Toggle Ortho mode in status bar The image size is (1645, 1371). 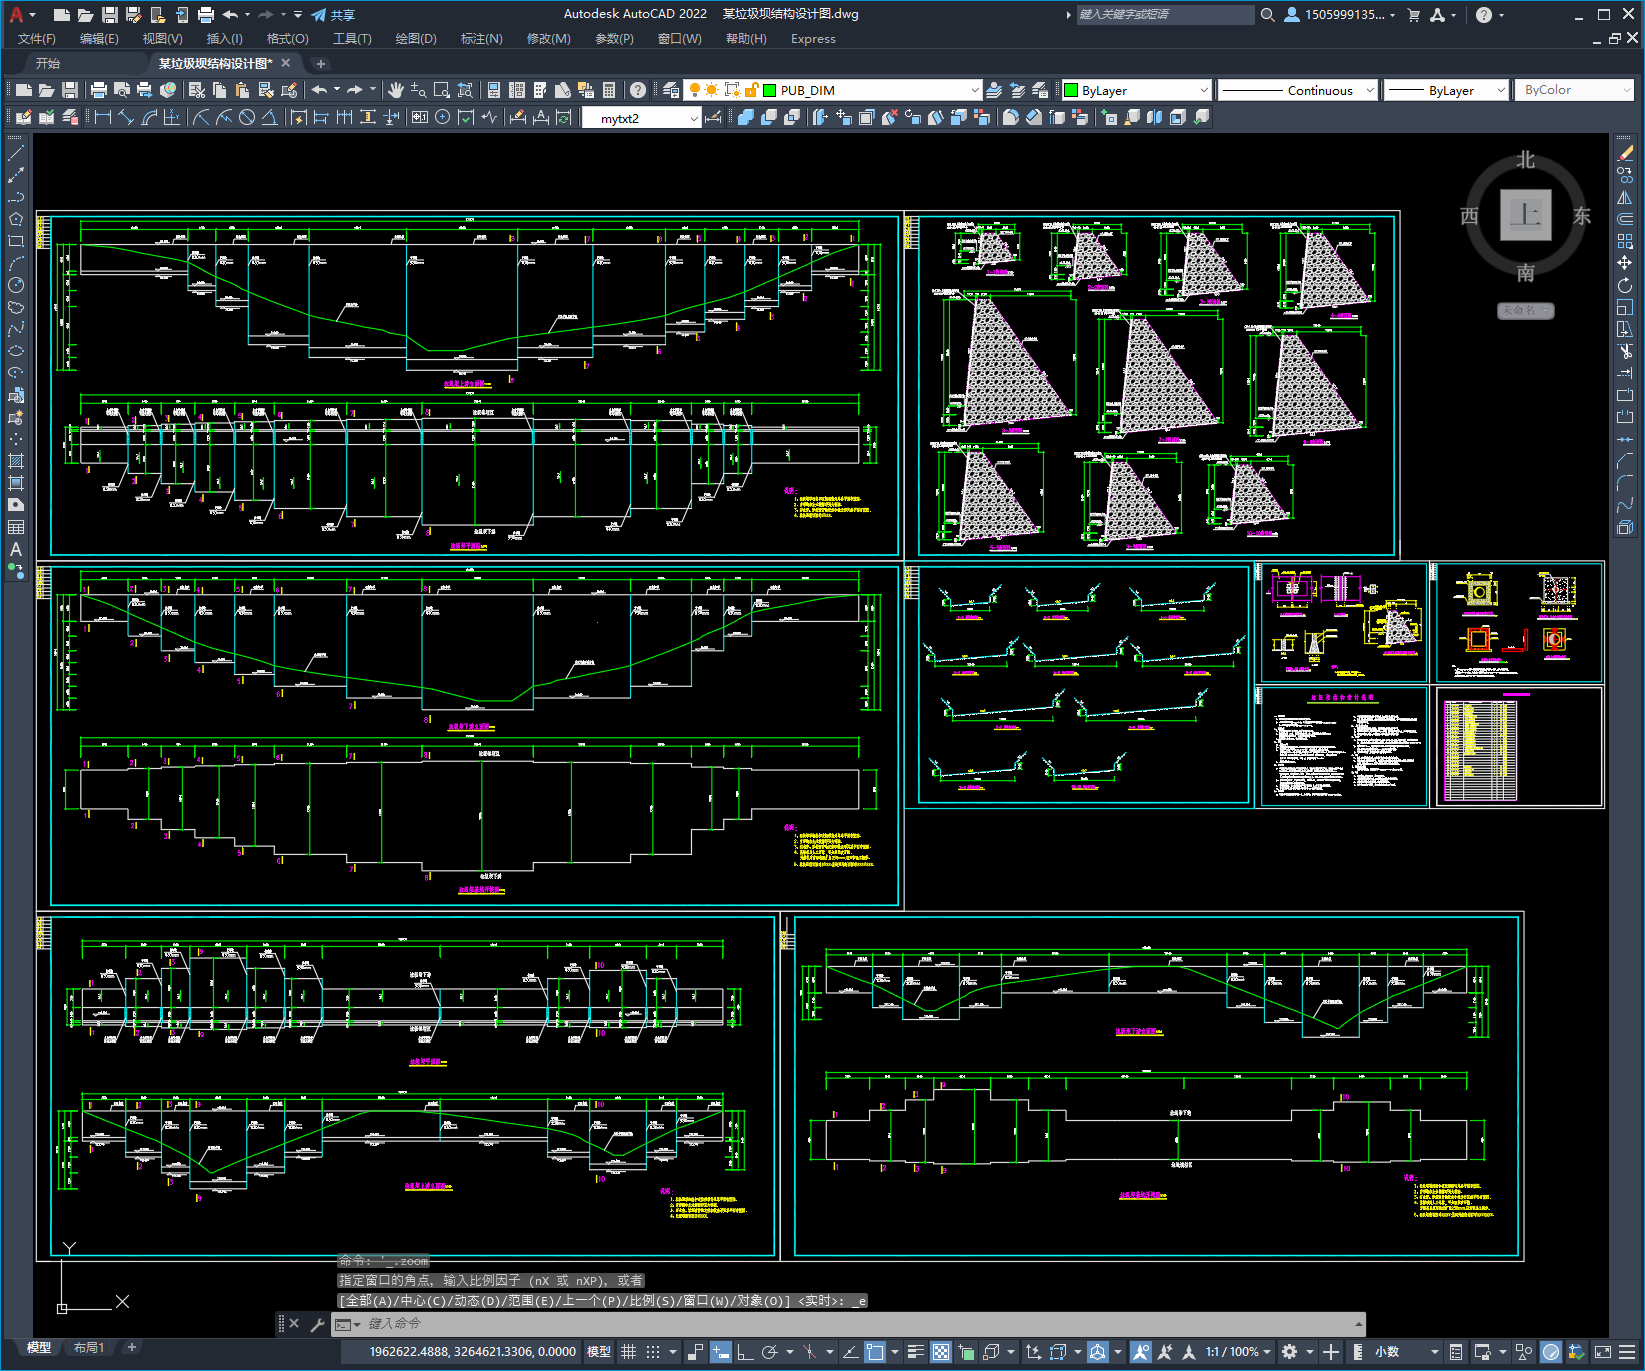[x=745, y=1352]
